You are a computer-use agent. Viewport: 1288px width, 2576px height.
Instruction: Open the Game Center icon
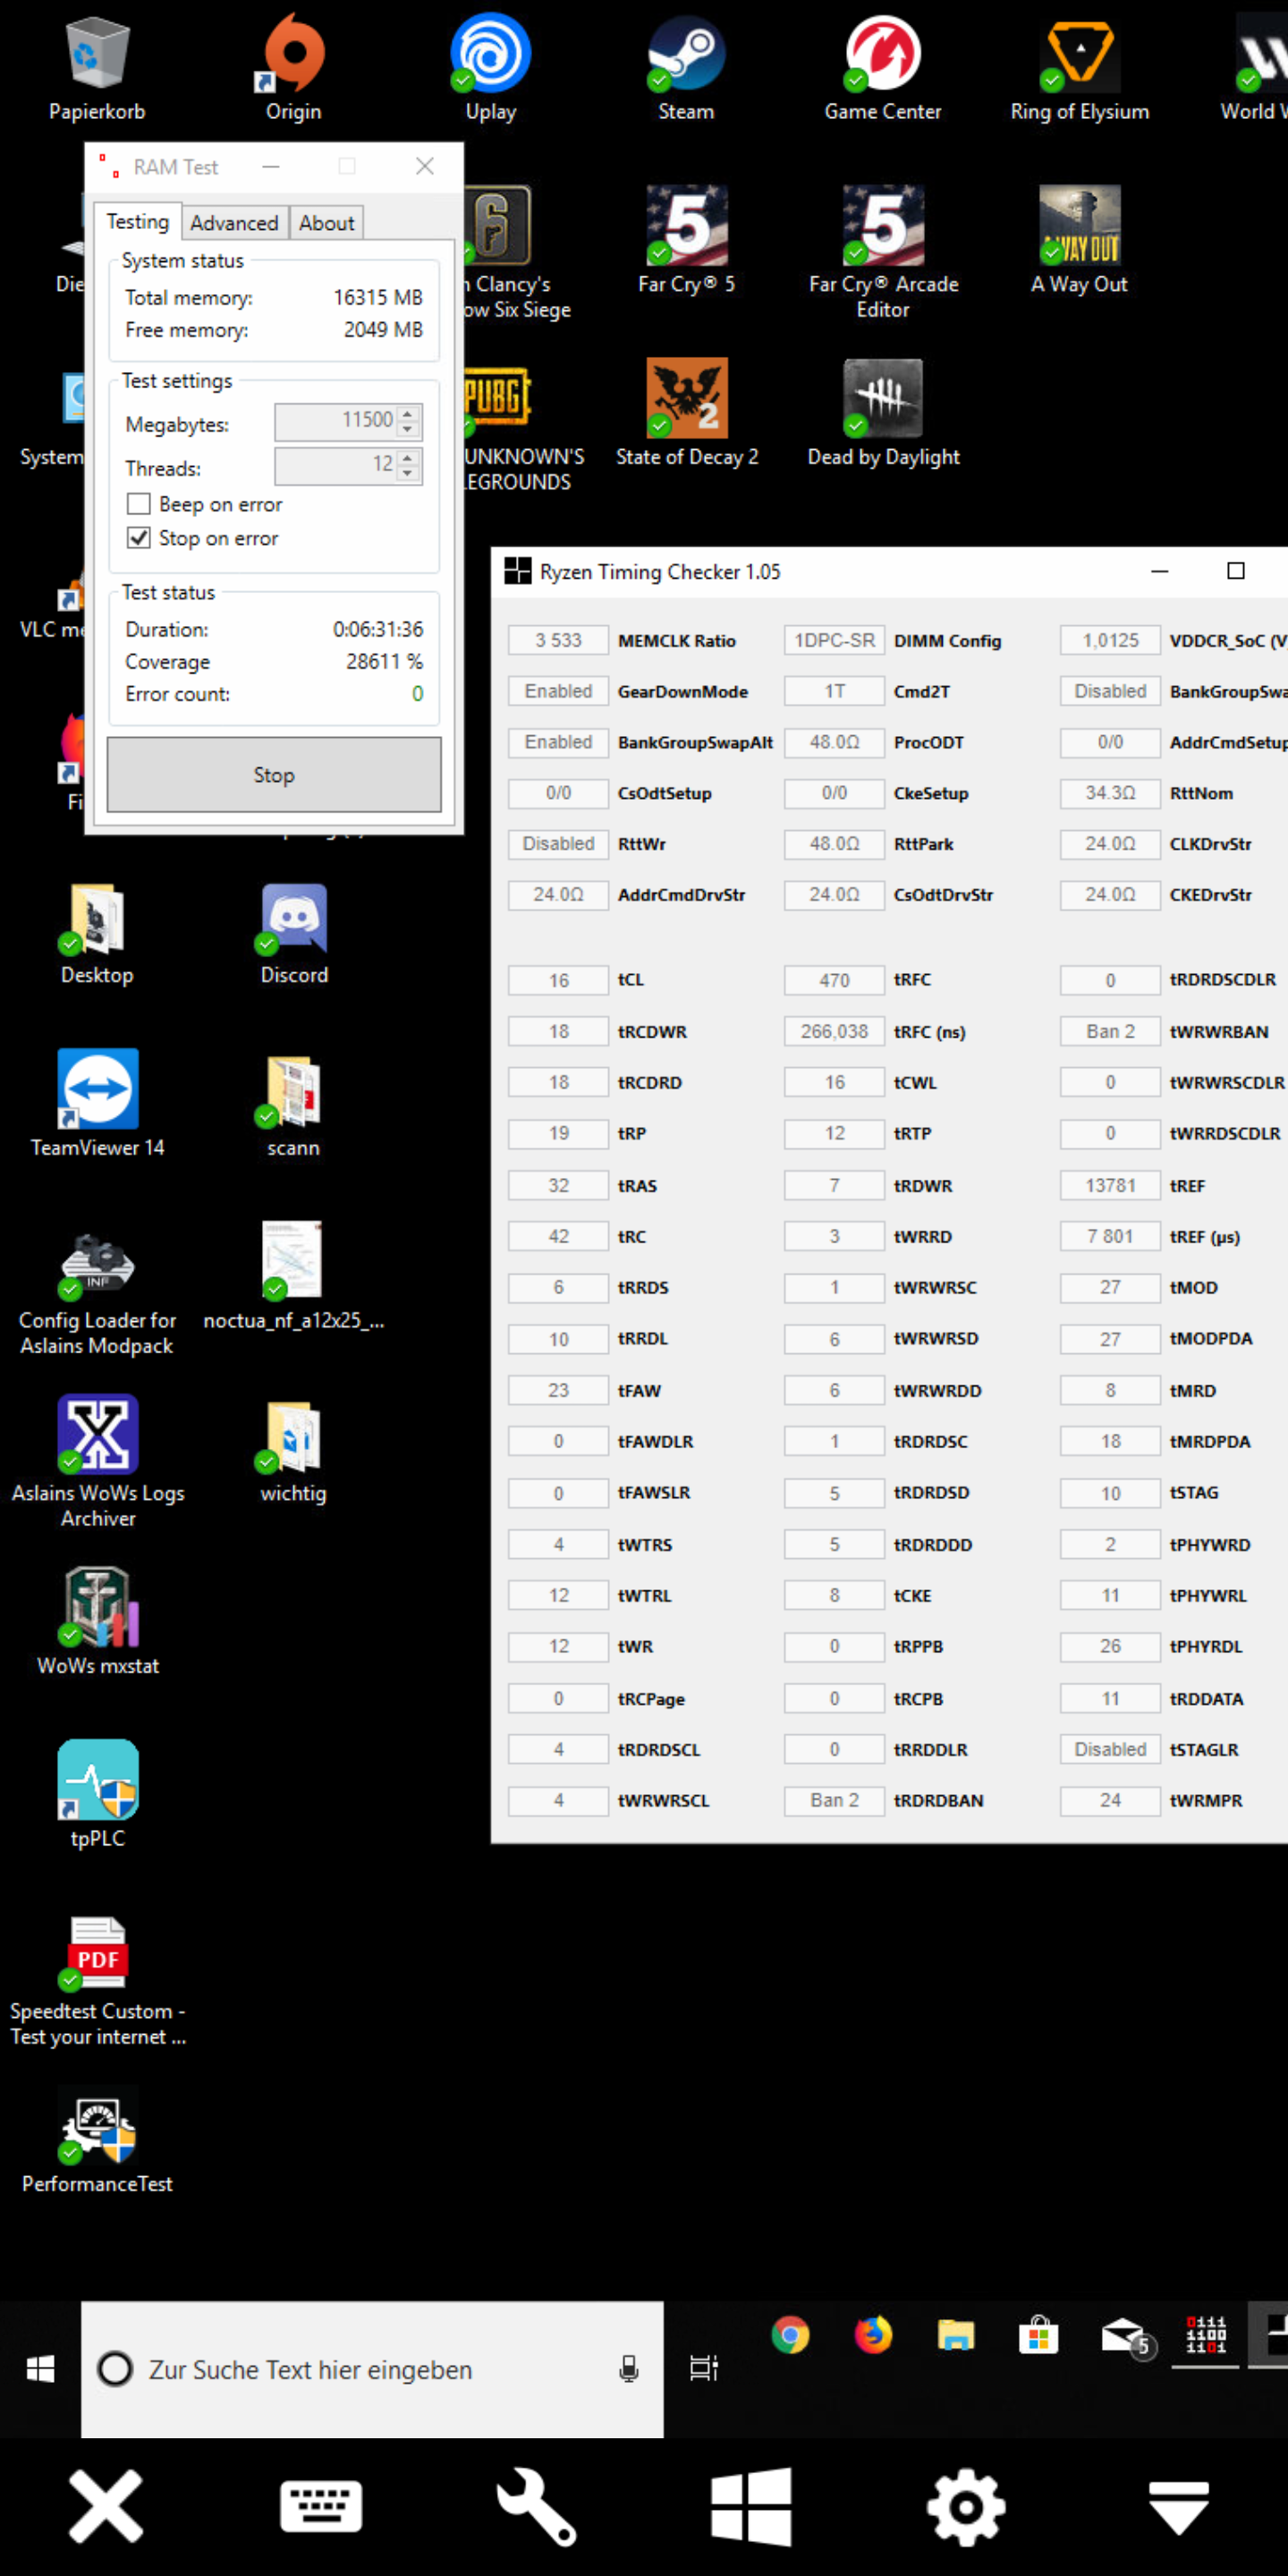click(883, 68)
